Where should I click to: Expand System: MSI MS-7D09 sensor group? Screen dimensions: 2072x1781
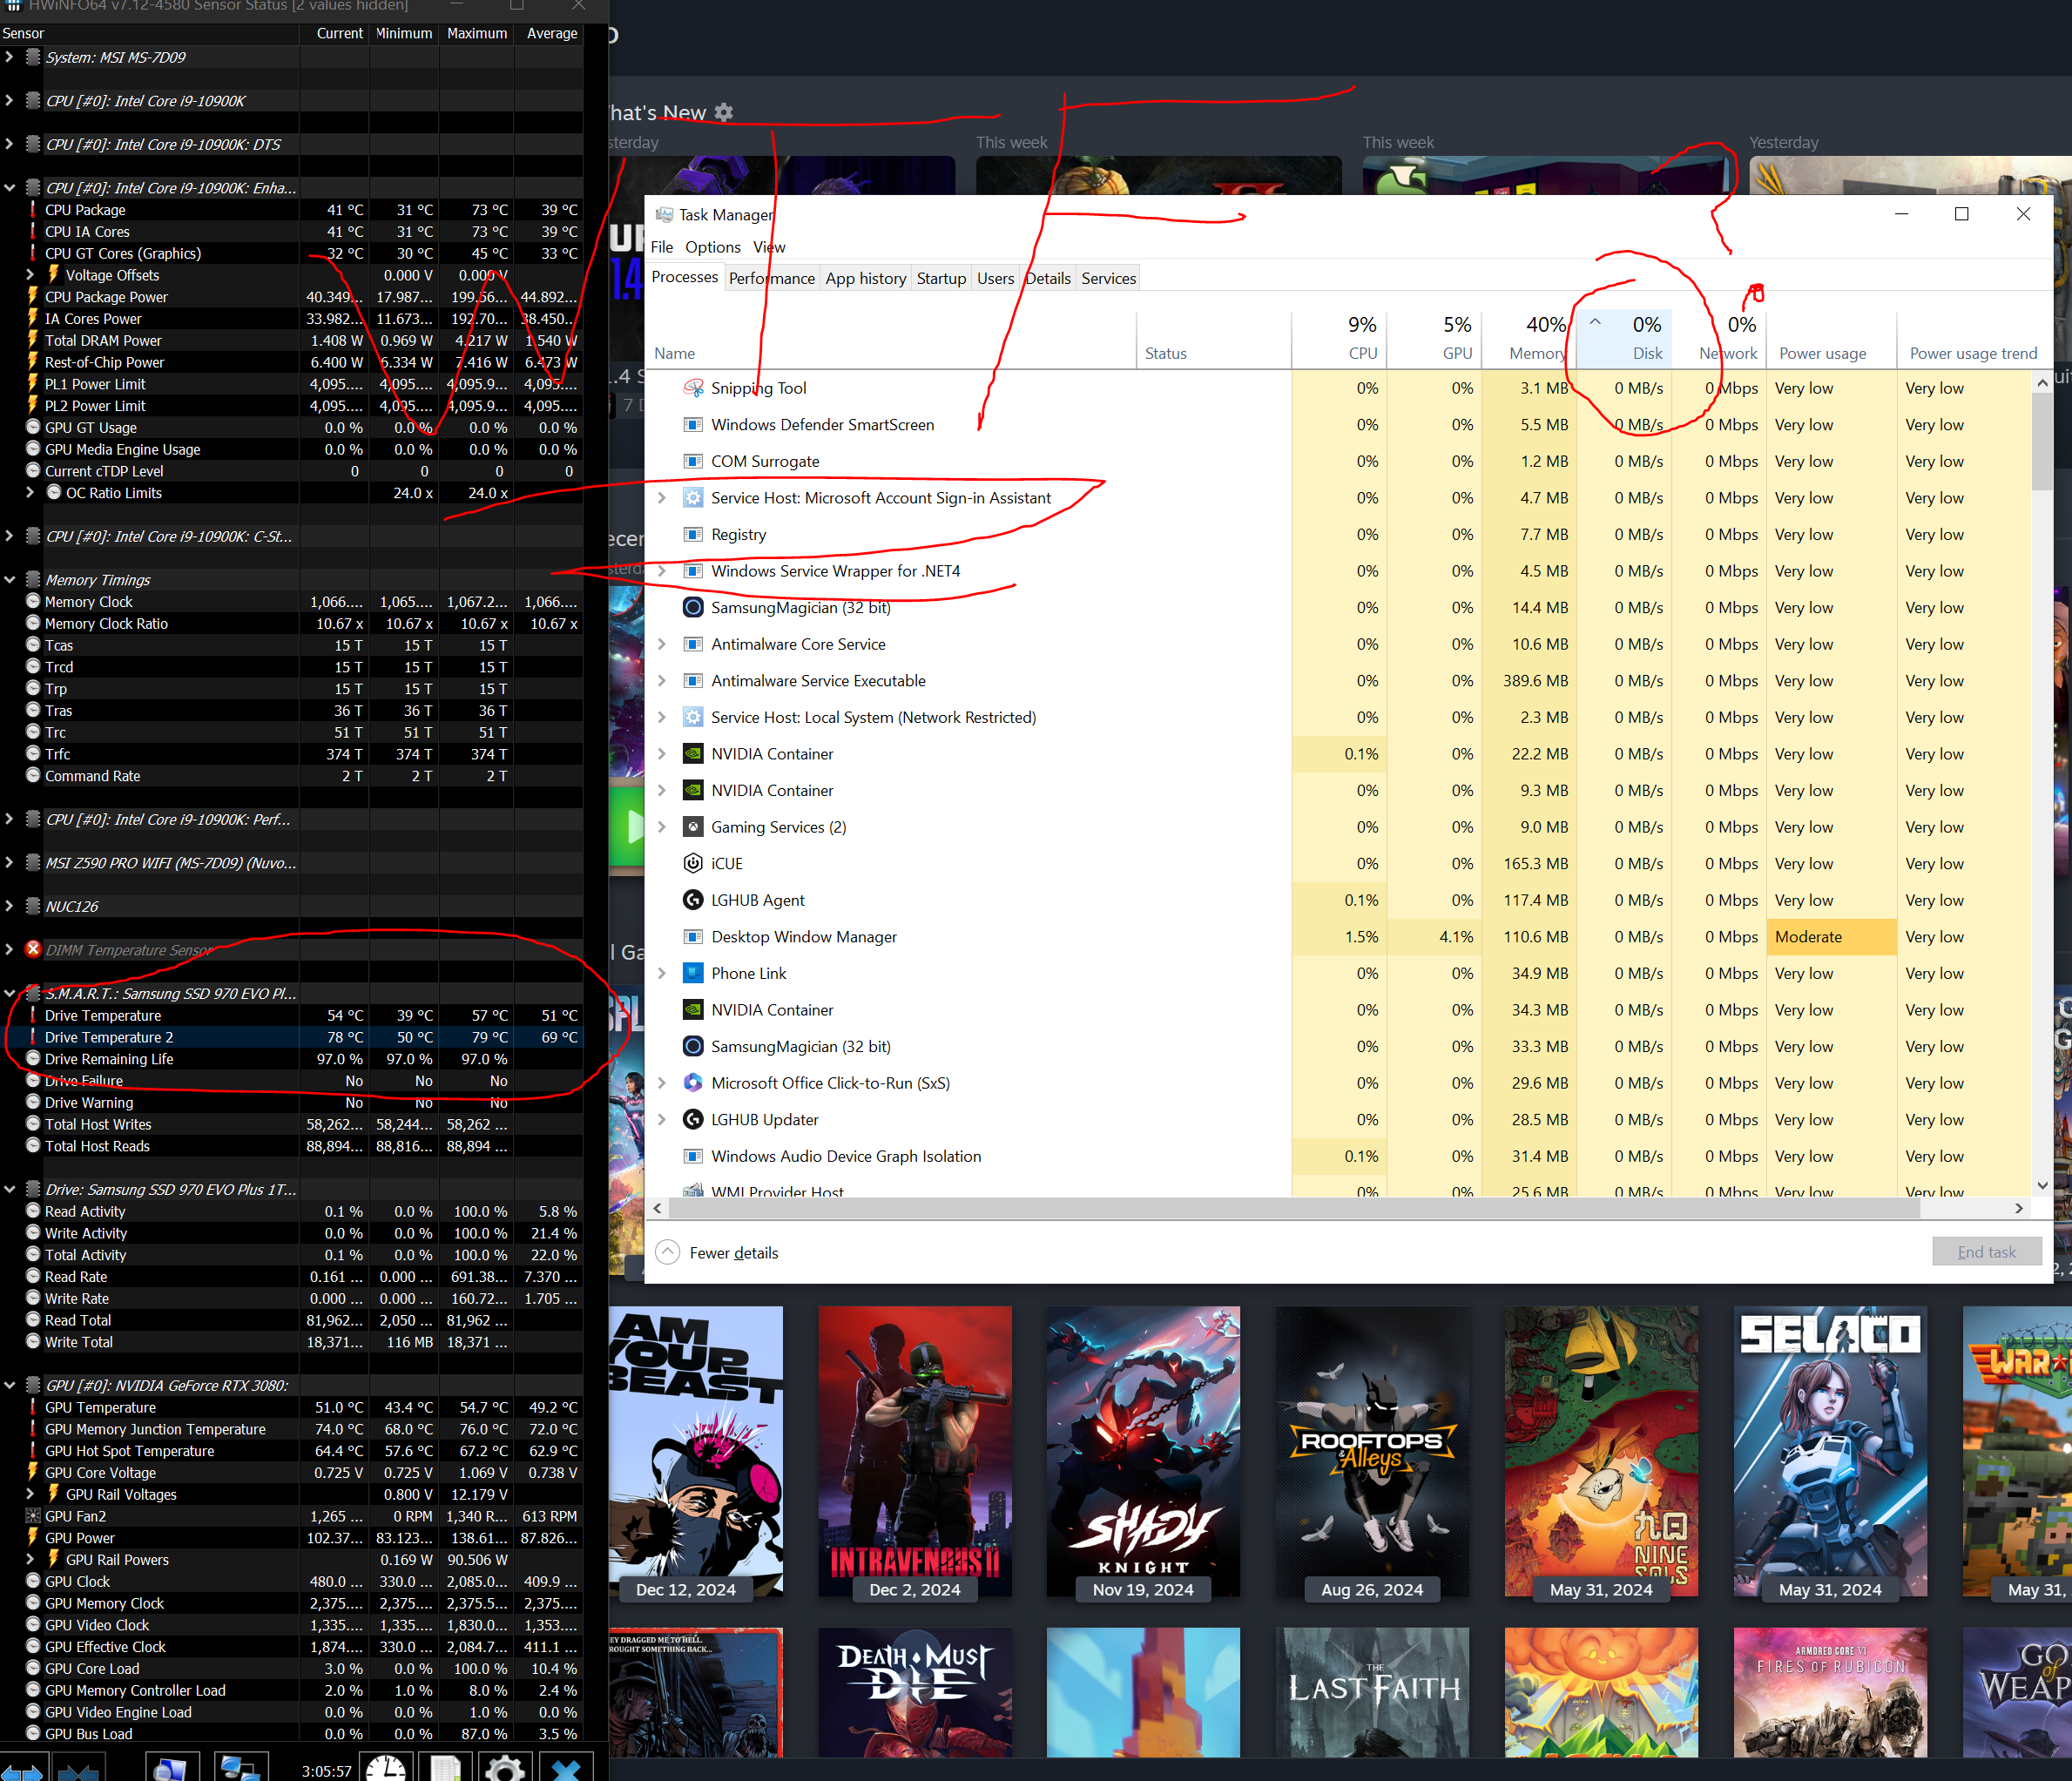coord(9,57)
